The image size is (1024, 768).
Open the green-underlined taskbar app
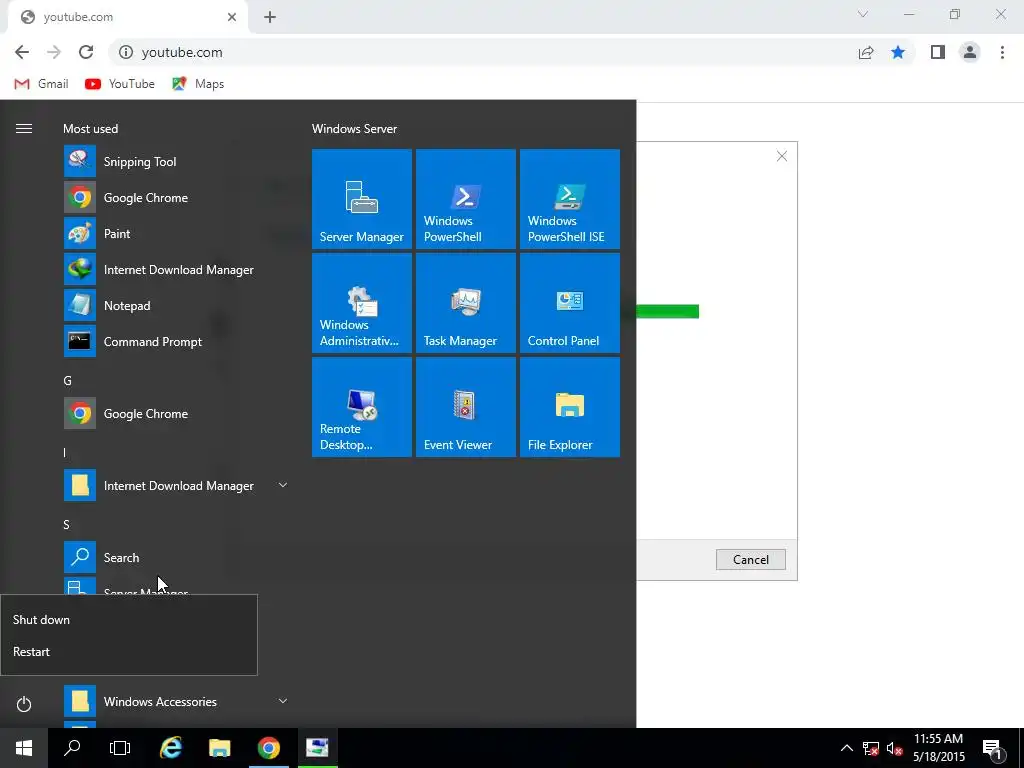(317, 748)
